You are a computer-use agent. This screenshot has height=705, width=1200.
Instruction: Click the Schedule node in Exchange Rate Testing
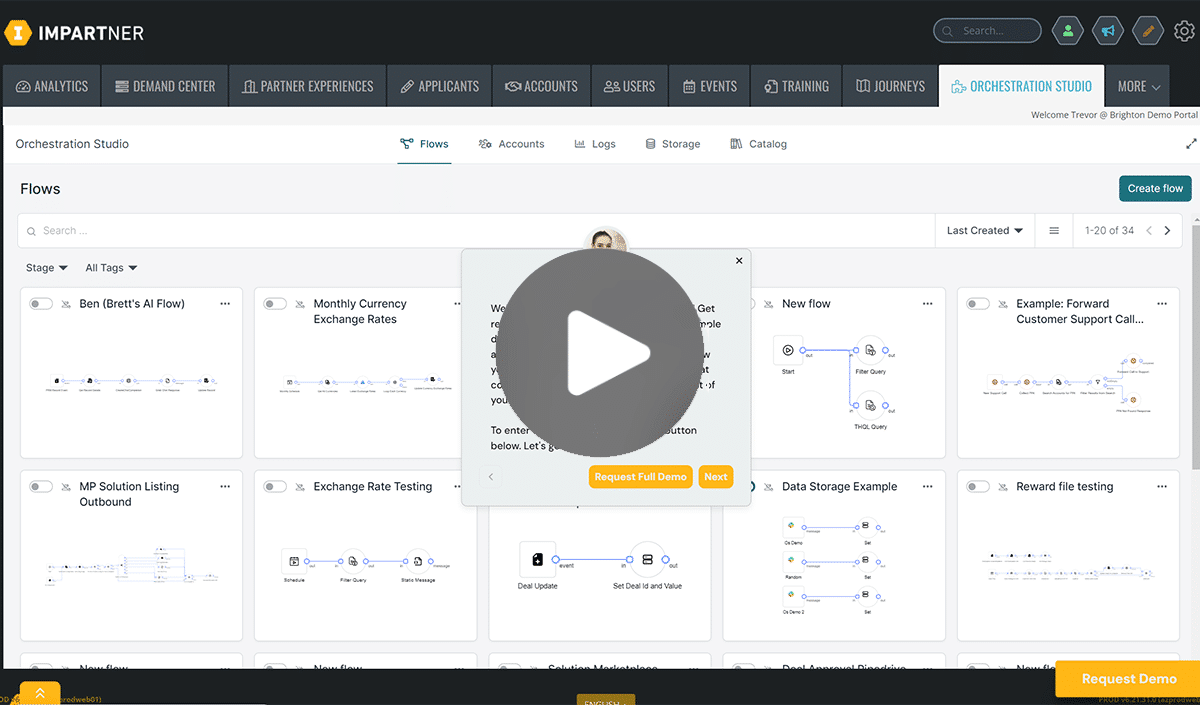coord(292,561)
